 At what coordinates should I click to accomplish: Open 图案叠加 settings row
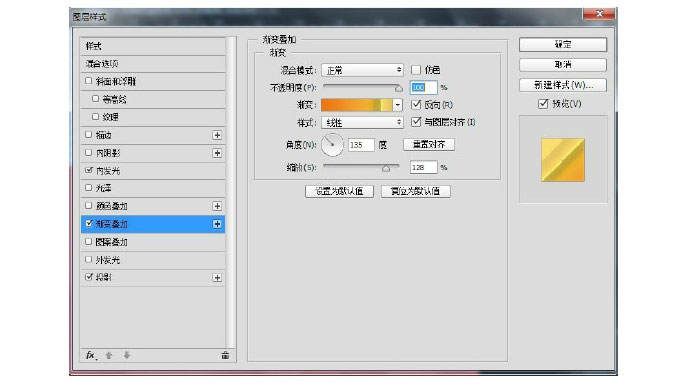[153, 242]
